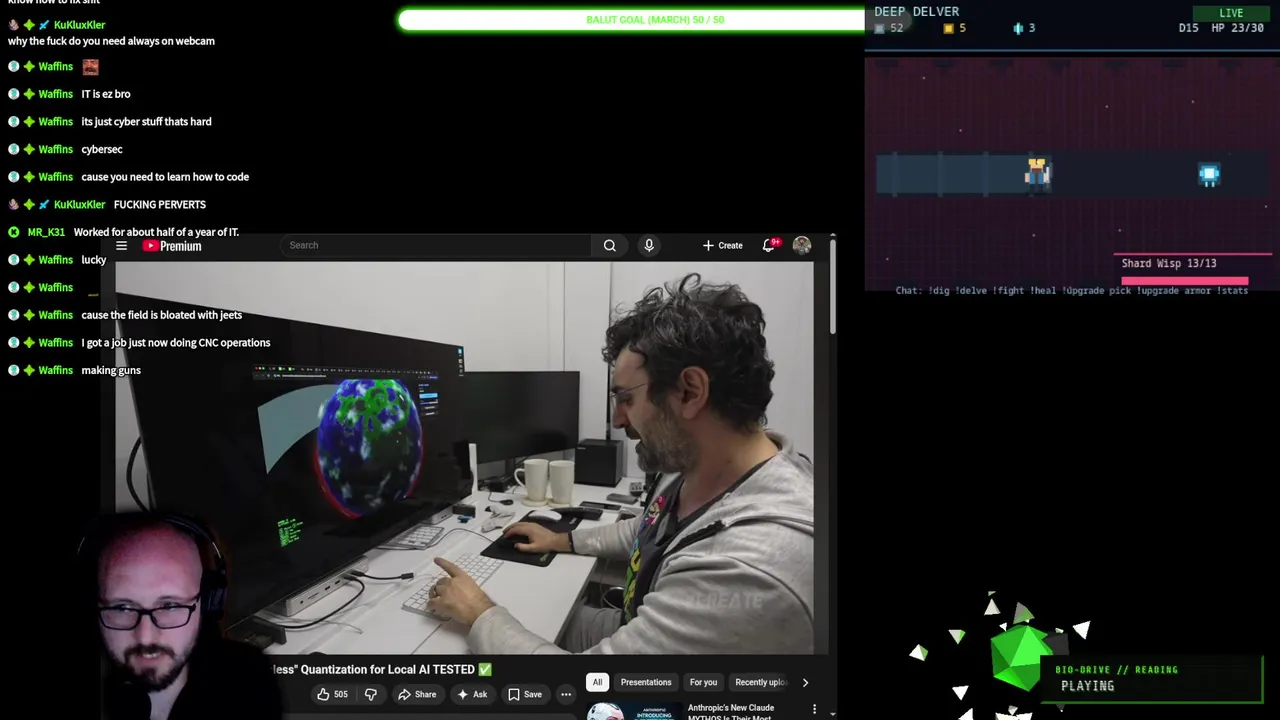The height and width of the screenshot is (720, 1280).
Task: Open options menu for Claude Mythos suggestion
Action: coord(814,710)
